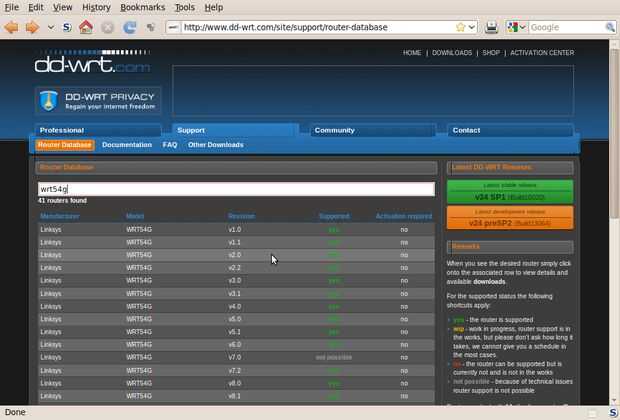The image size is (620, 420).
Task: Sort by the Revision column header
Action: click(x=242, y=216)
